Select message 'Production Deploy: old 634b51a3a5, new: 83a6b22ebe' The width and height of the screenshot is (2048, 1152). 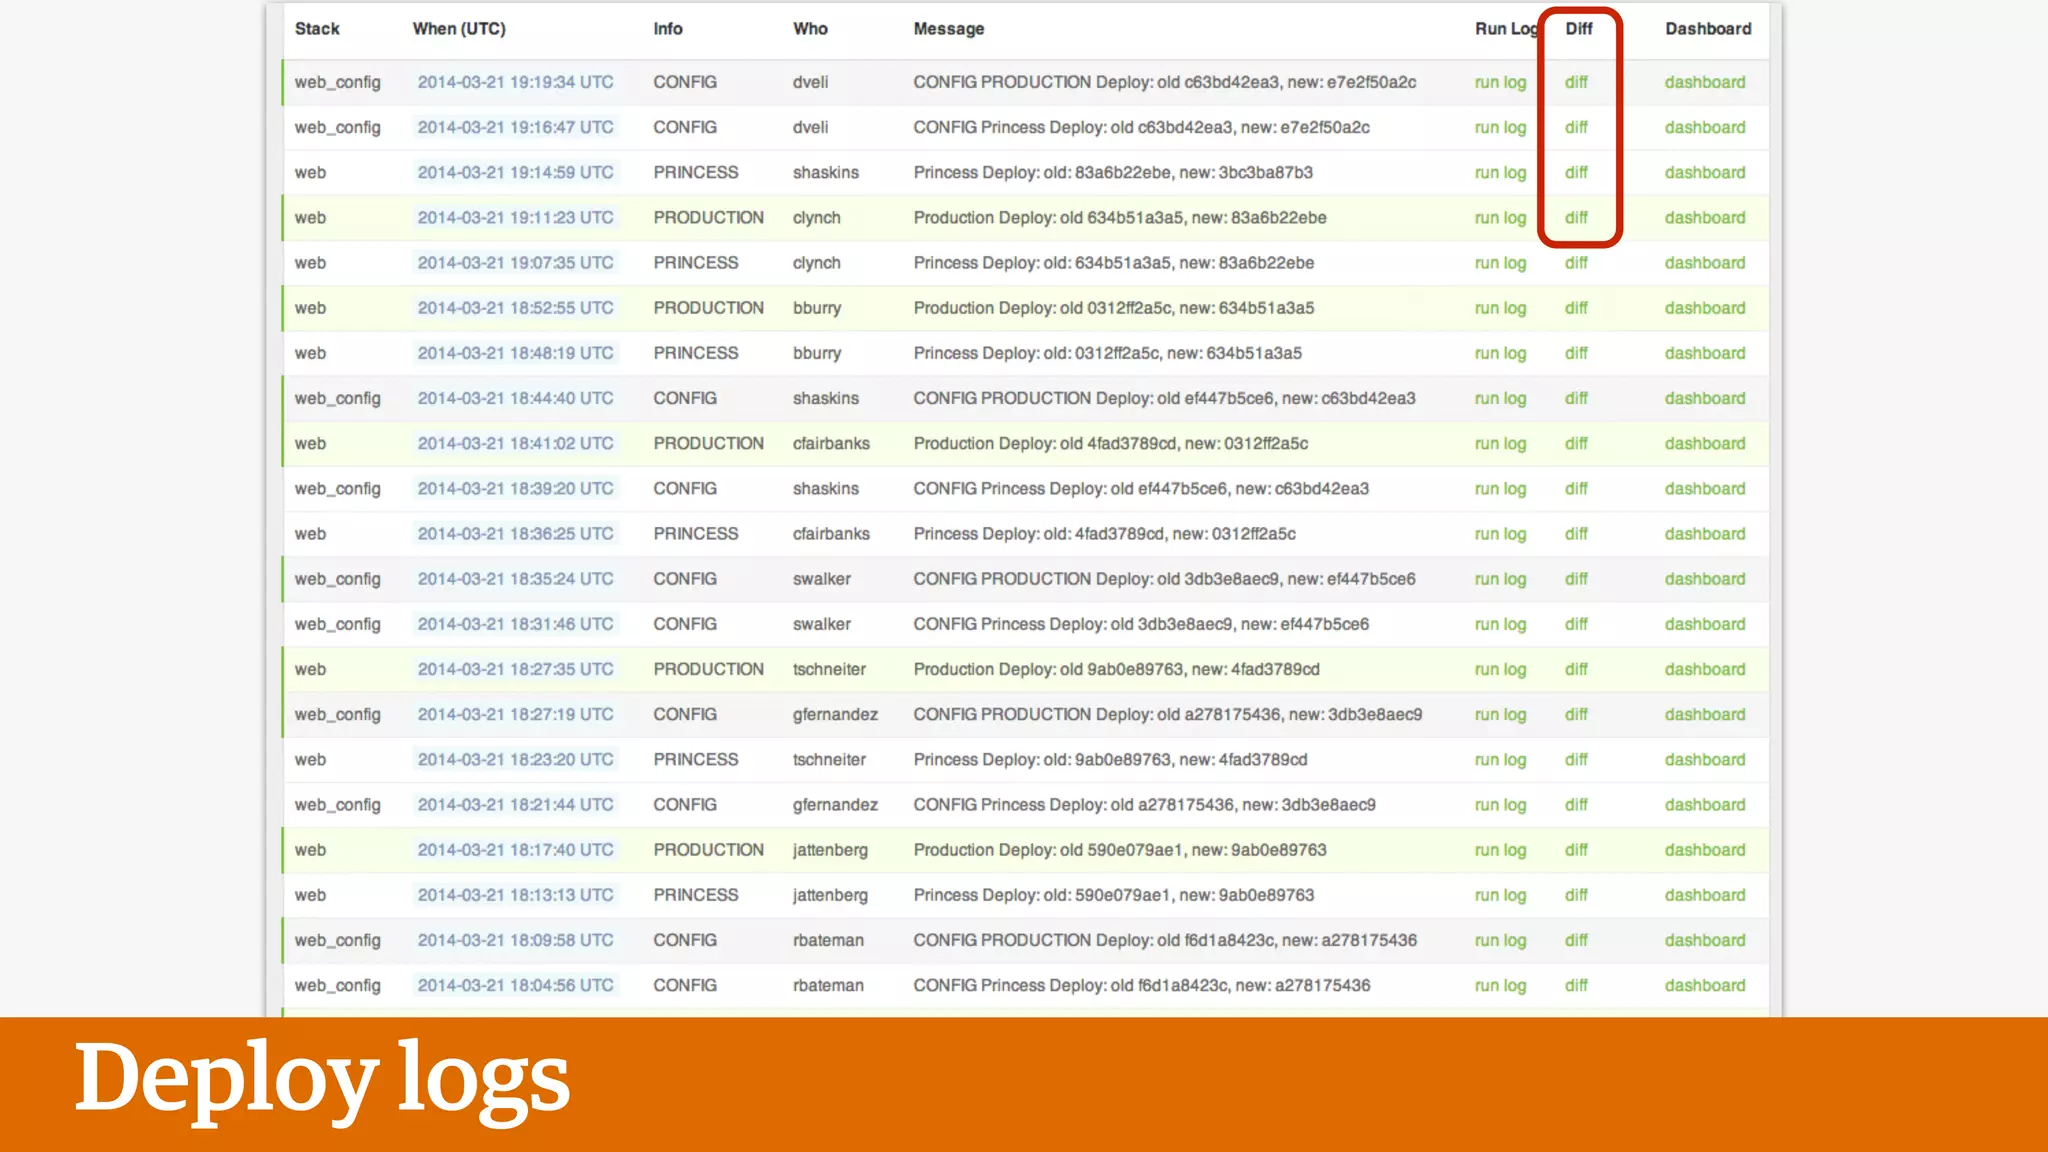tap(1120, 217)
